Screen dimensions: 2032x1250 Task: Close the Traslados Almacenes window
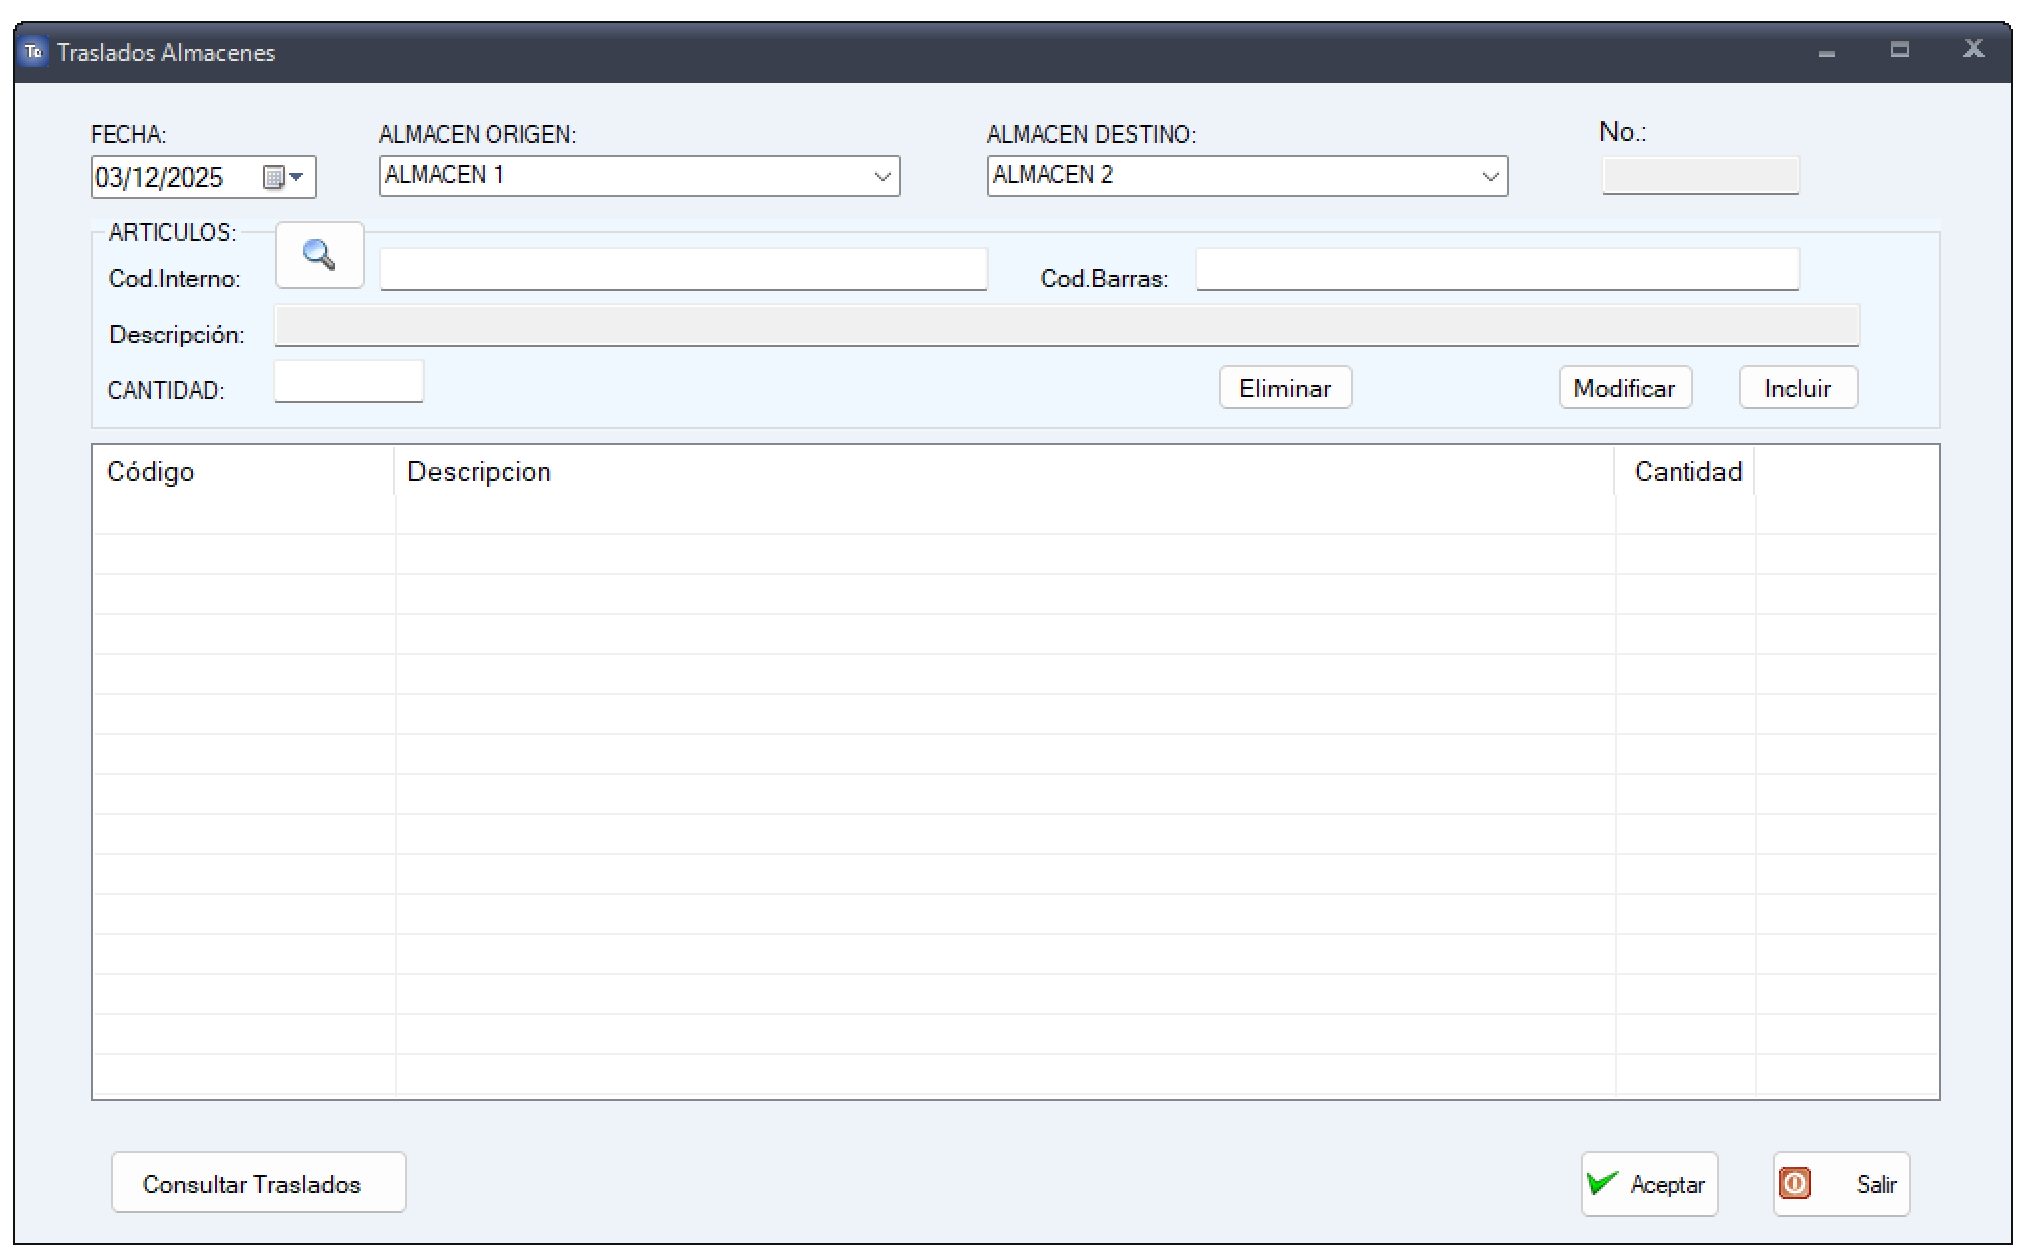click(1972, 49)
